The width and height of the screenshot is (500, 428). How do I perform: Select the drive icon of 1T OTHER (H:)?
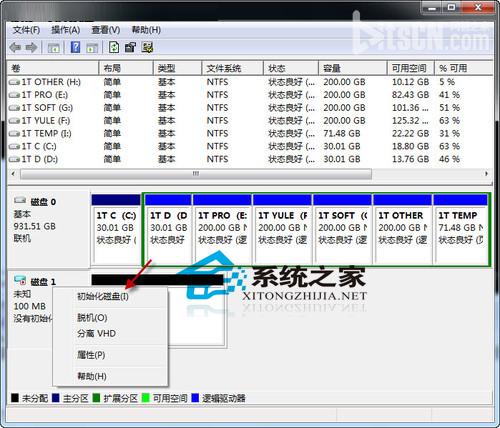[x=14, y=82]
